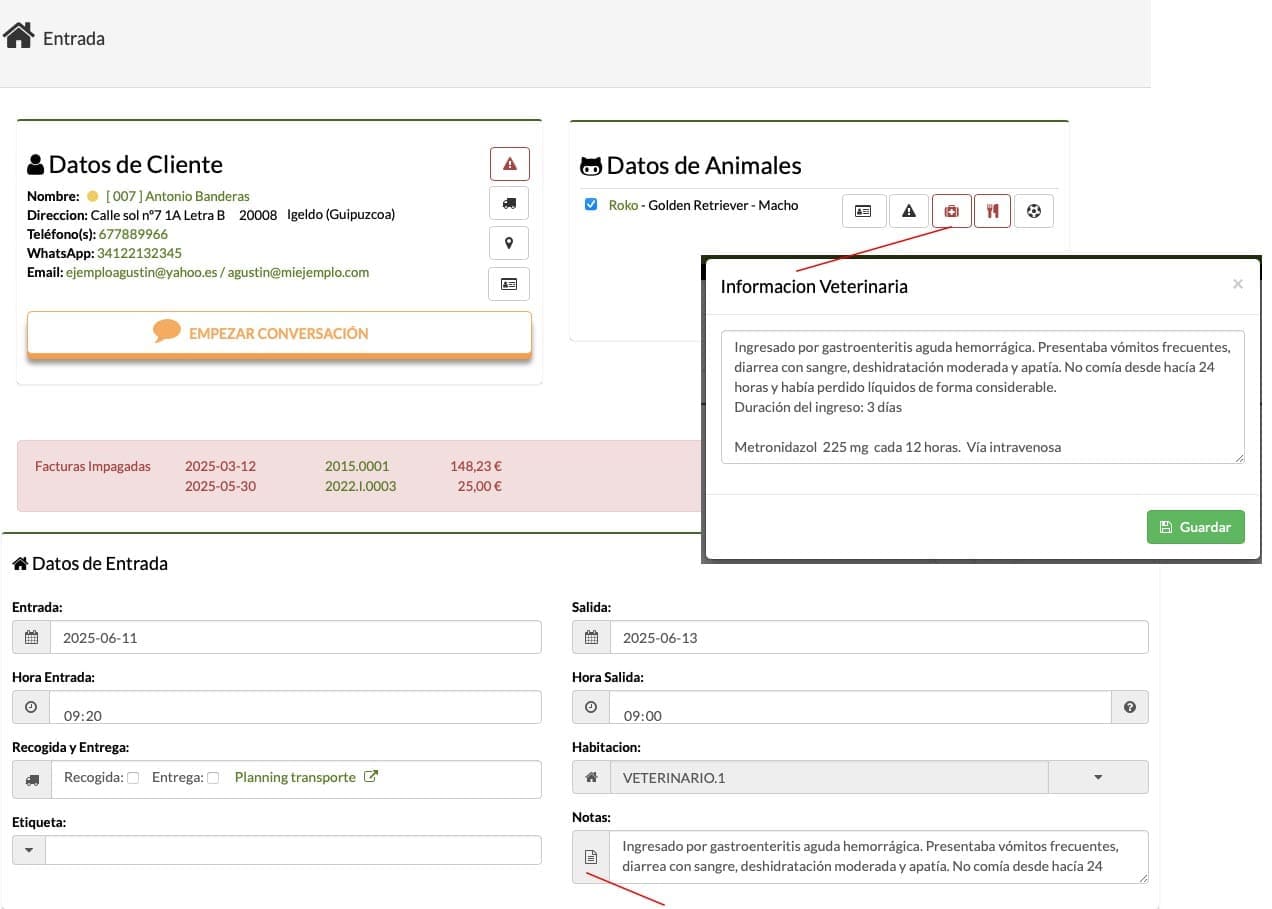Viewport: 1272px width, 909px height.
Task: Click the client warning triangle icon
Action: coord(509,163)
